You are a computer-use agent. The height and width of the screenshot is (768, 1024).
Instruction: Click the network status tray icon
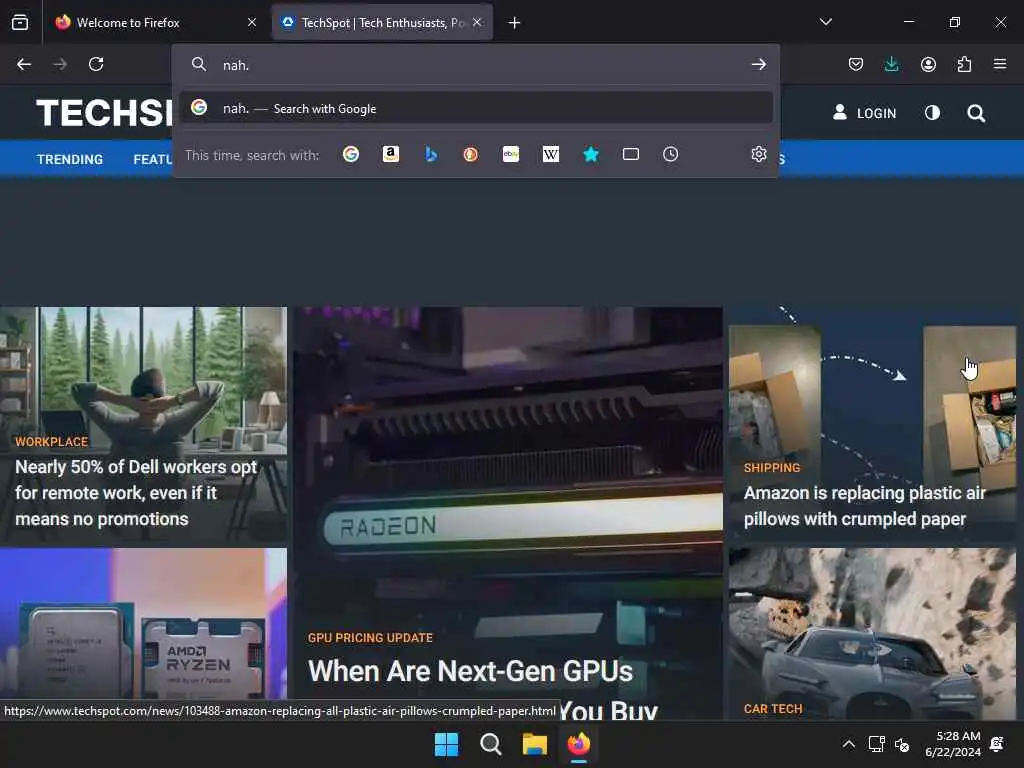(x=876, y=744)
